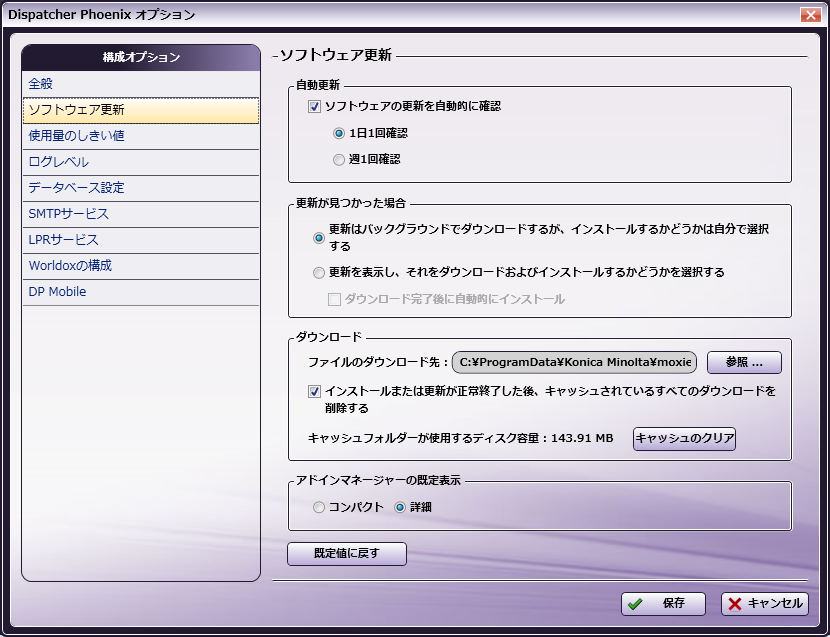Toggle delete cached downloads after install checkbox

click(314, 392)
